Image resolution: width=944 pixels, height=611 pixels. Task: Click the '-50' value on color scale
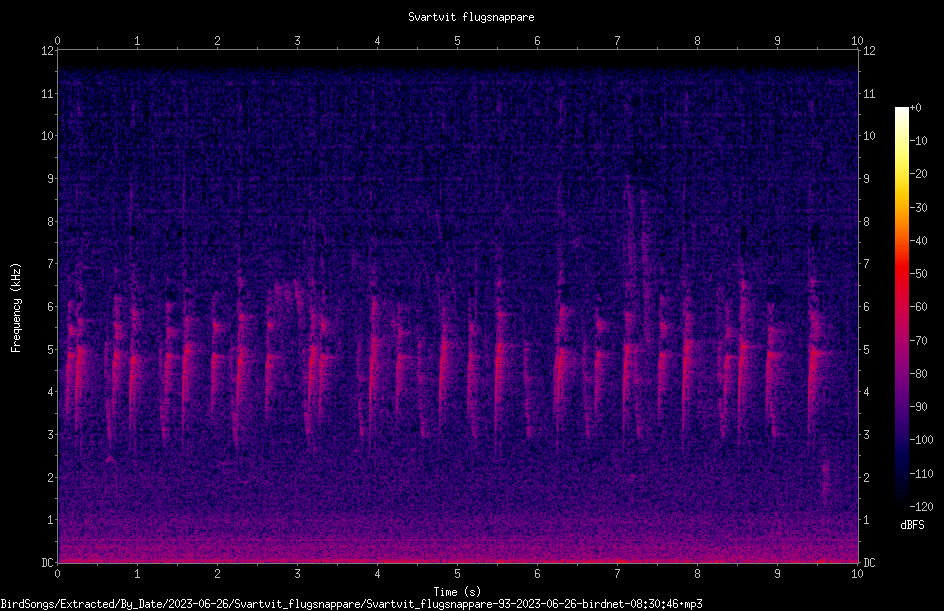tap(918, 273)
